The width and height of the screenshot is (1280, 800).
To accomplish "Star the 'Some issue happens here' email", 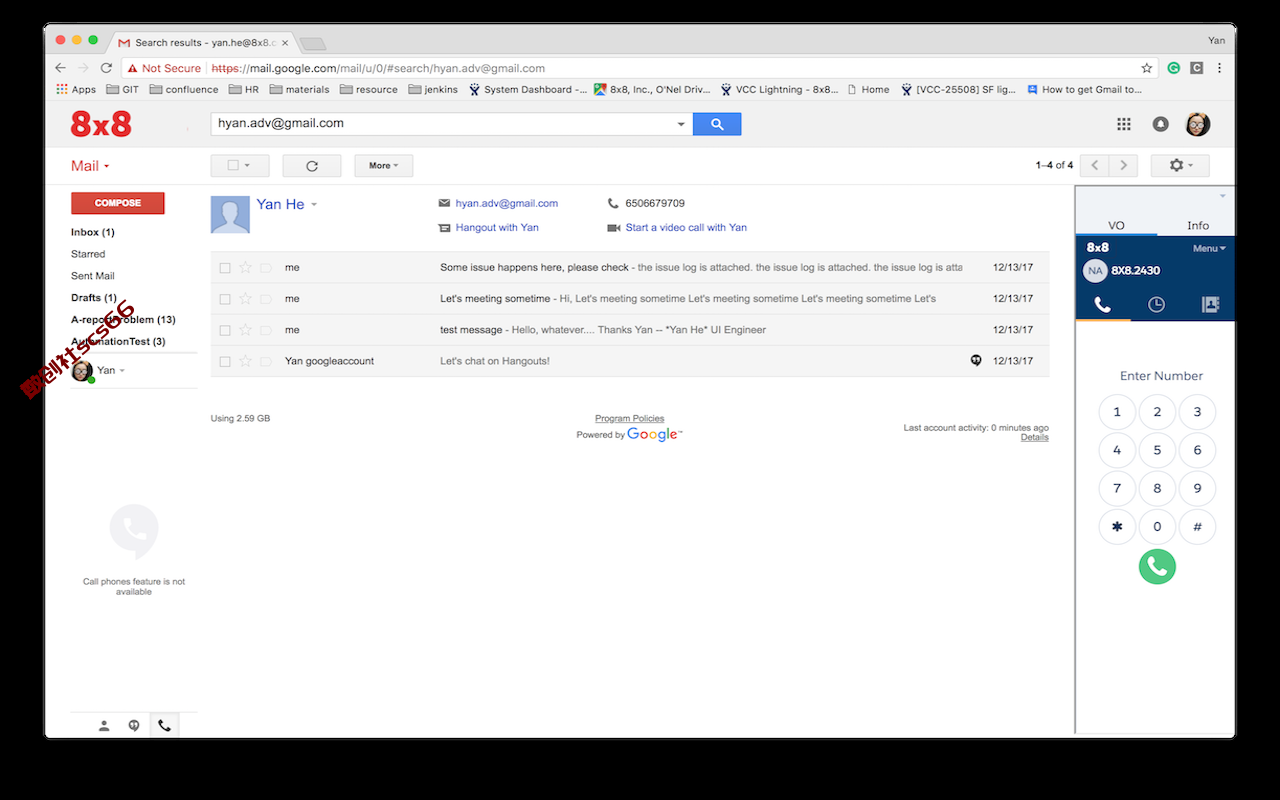I will pyautogui.click(x=245, y=268).
